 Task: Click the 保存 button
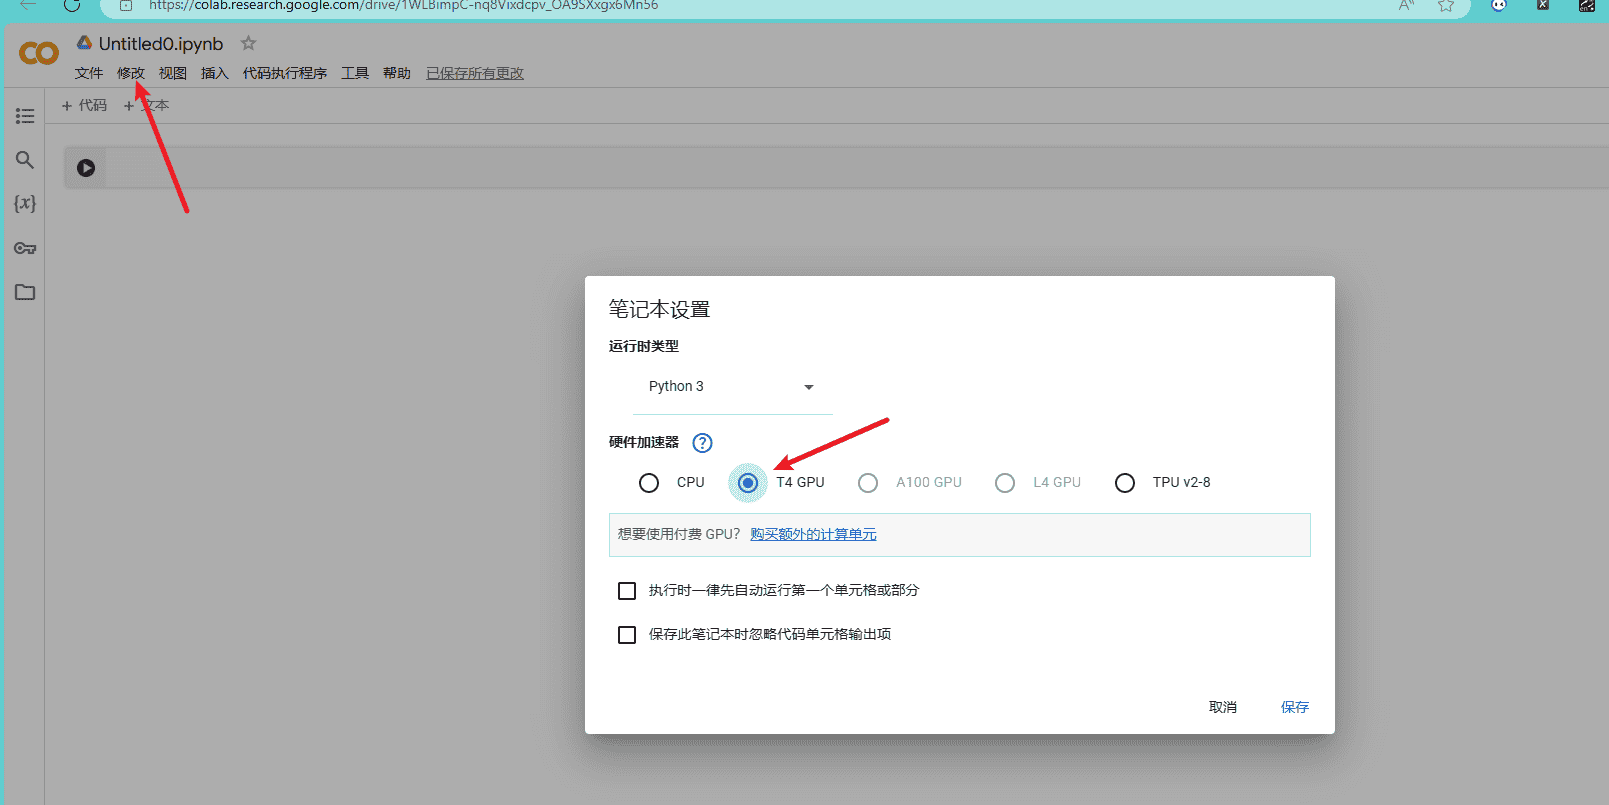point(1295,707)
